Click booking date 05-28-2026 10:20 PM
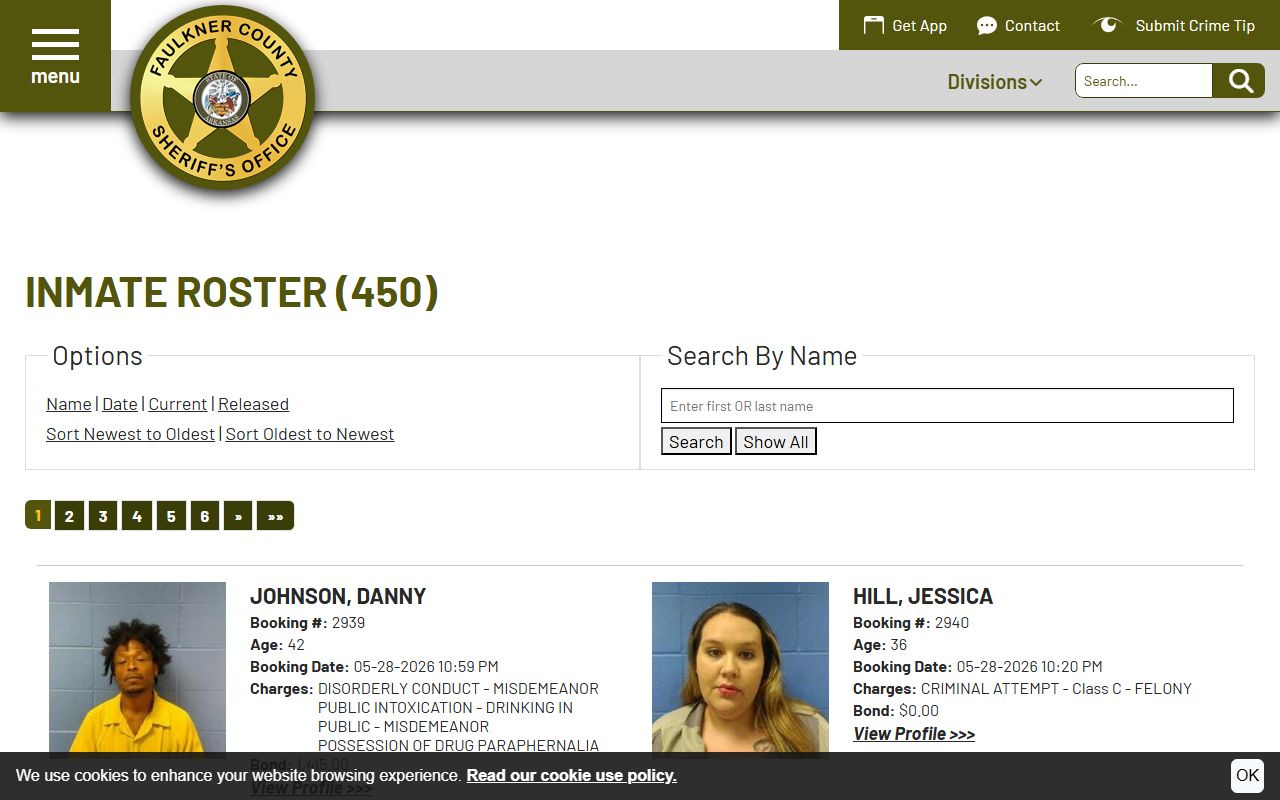 pos(1029,666)
